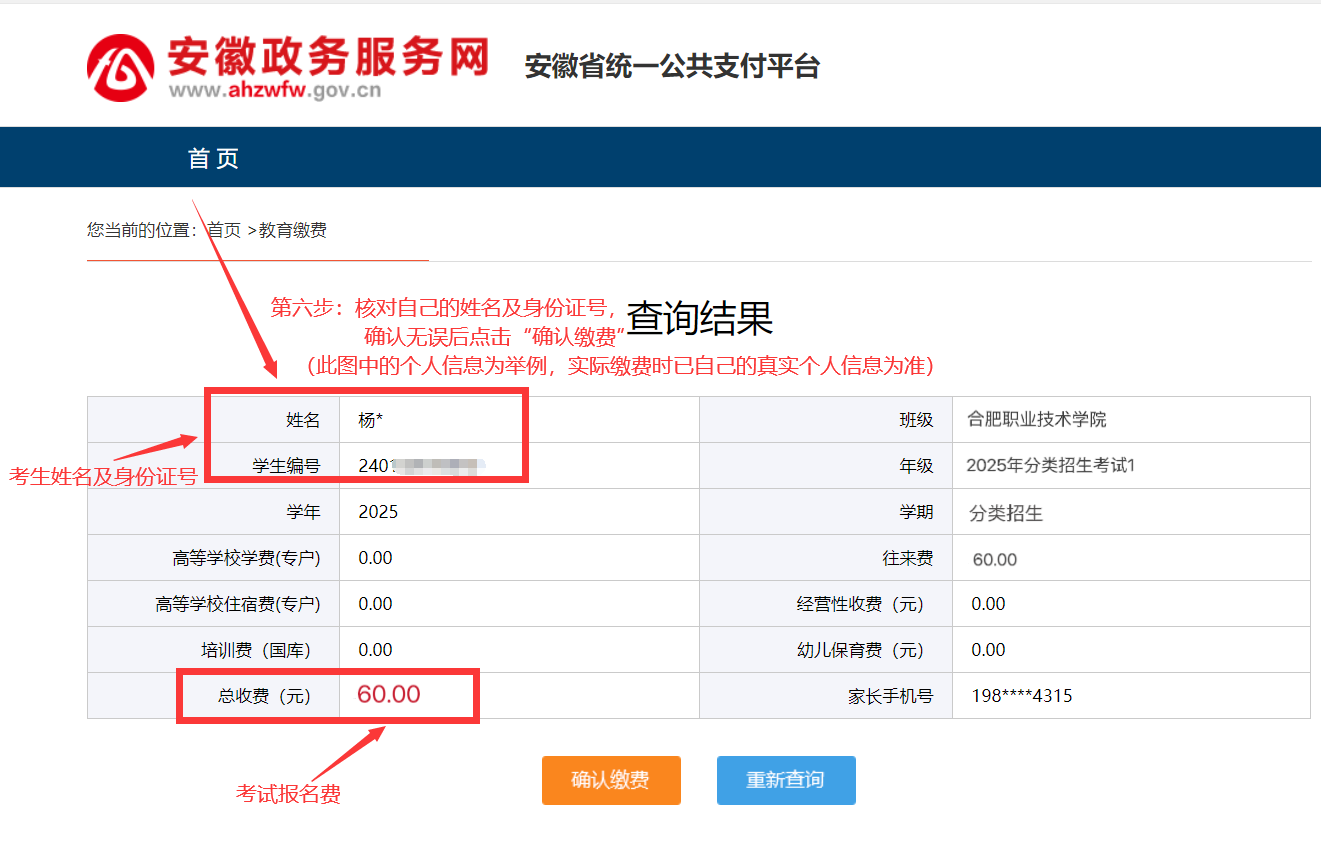Click the red total fee amount 60.00

[389, 695]
